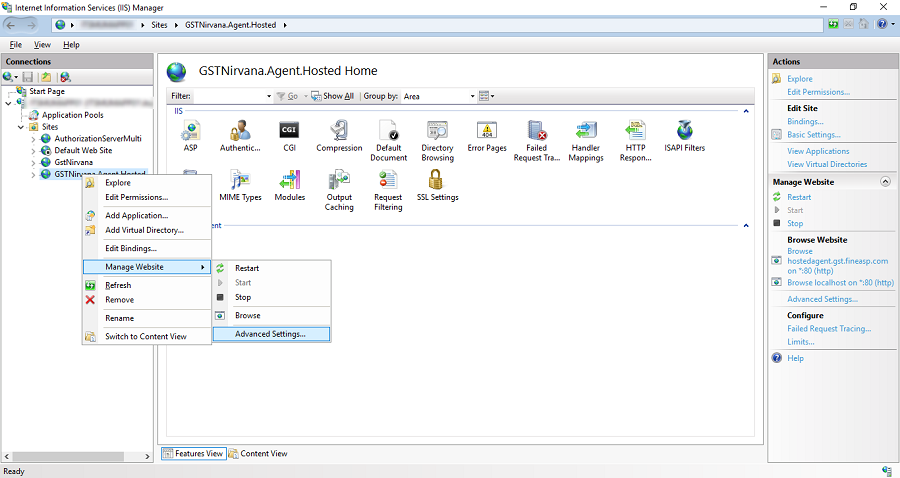900x478 pixels.
Task: Choose Stop in the Manage Website submenu
Action: tap(271, 297)
